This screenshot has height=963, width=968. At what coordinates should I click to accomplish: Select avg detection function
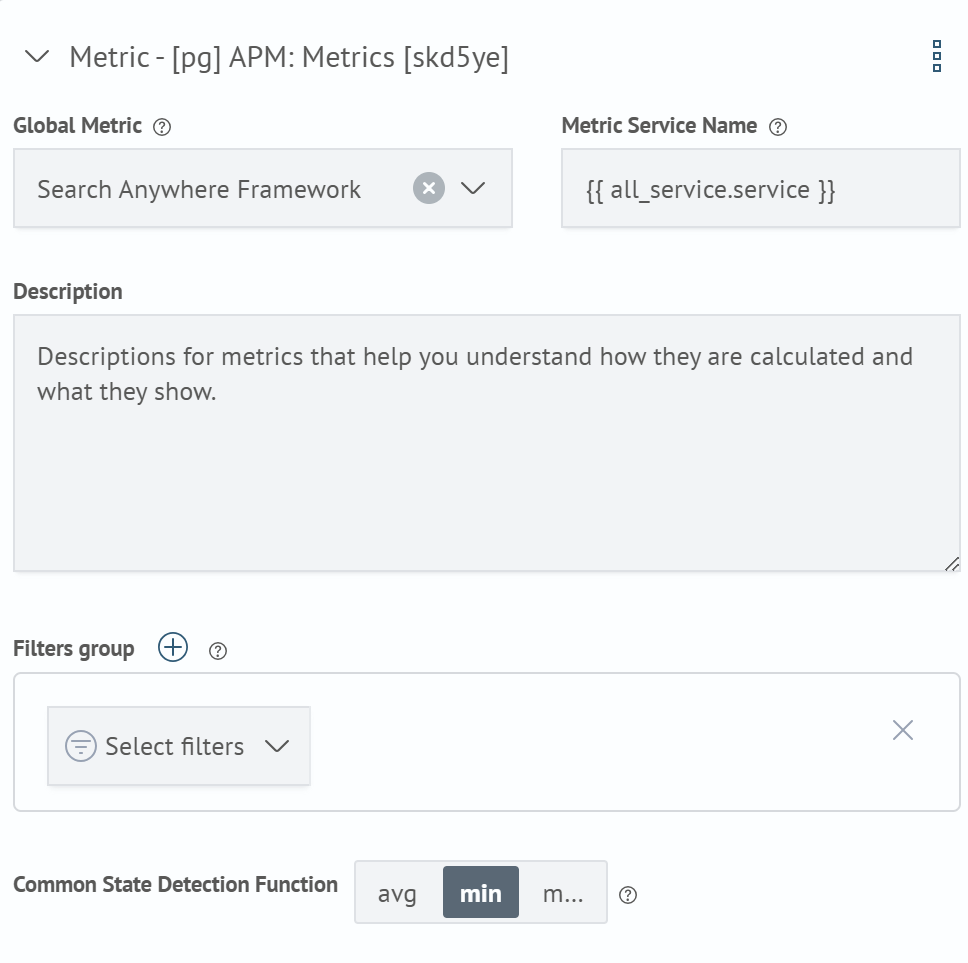[397, 893]
